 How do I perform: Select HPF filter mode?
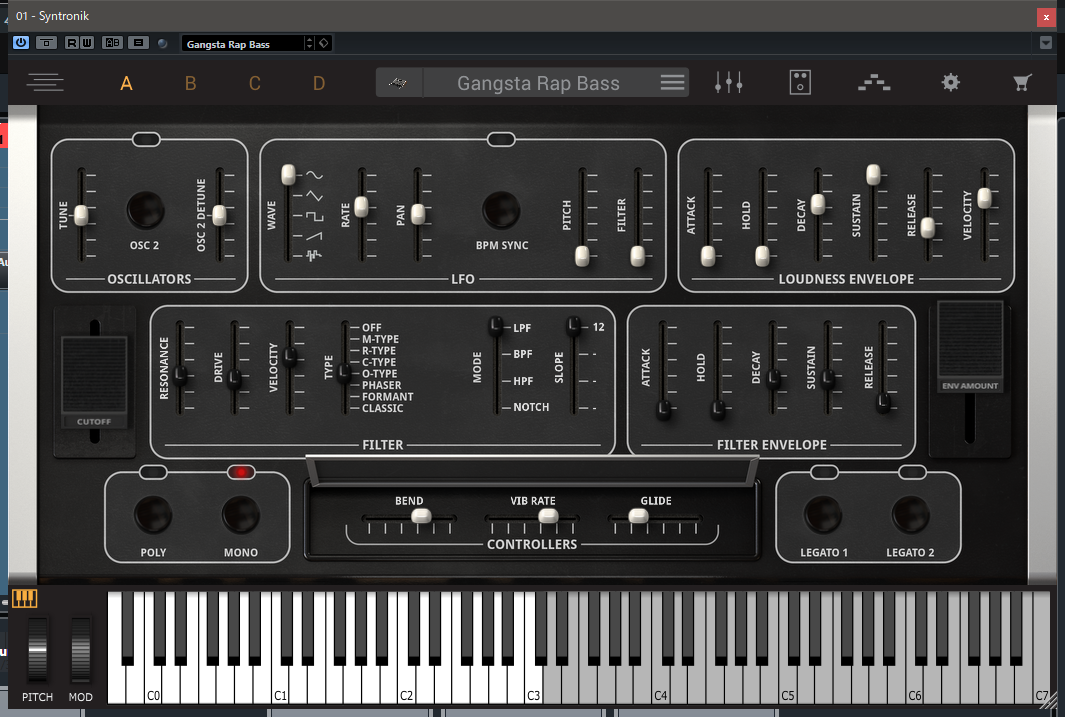pyautogui.click(x=522, y=381)
